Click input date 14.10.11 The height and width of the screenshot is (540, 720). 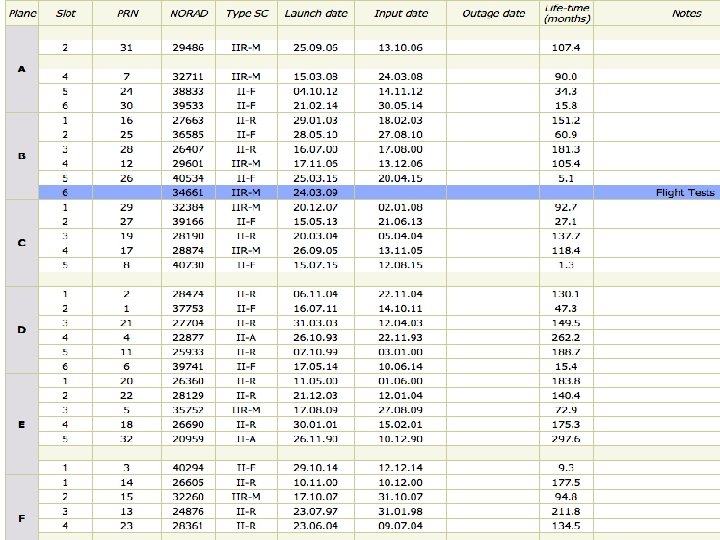pos(400,309)
